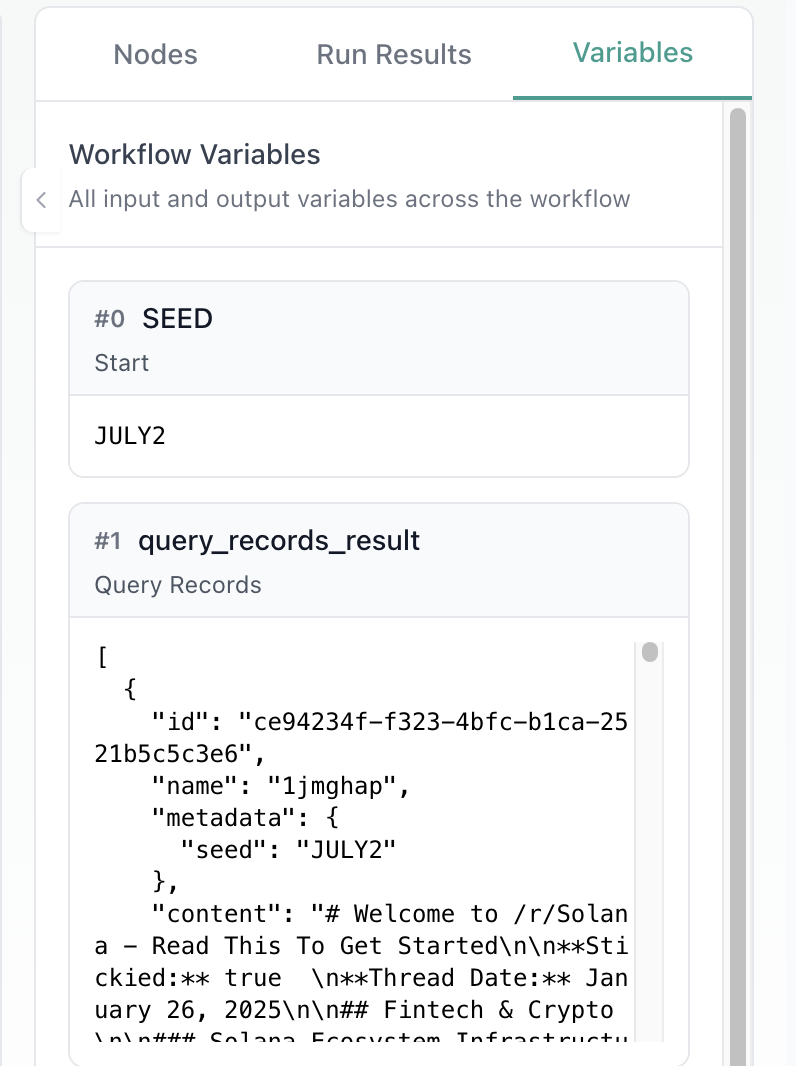Image resolution: width=796 pixels, height=1066 pixels.
Task: Click the JSON result scrollbar thumb
Action: pos(650,651)
